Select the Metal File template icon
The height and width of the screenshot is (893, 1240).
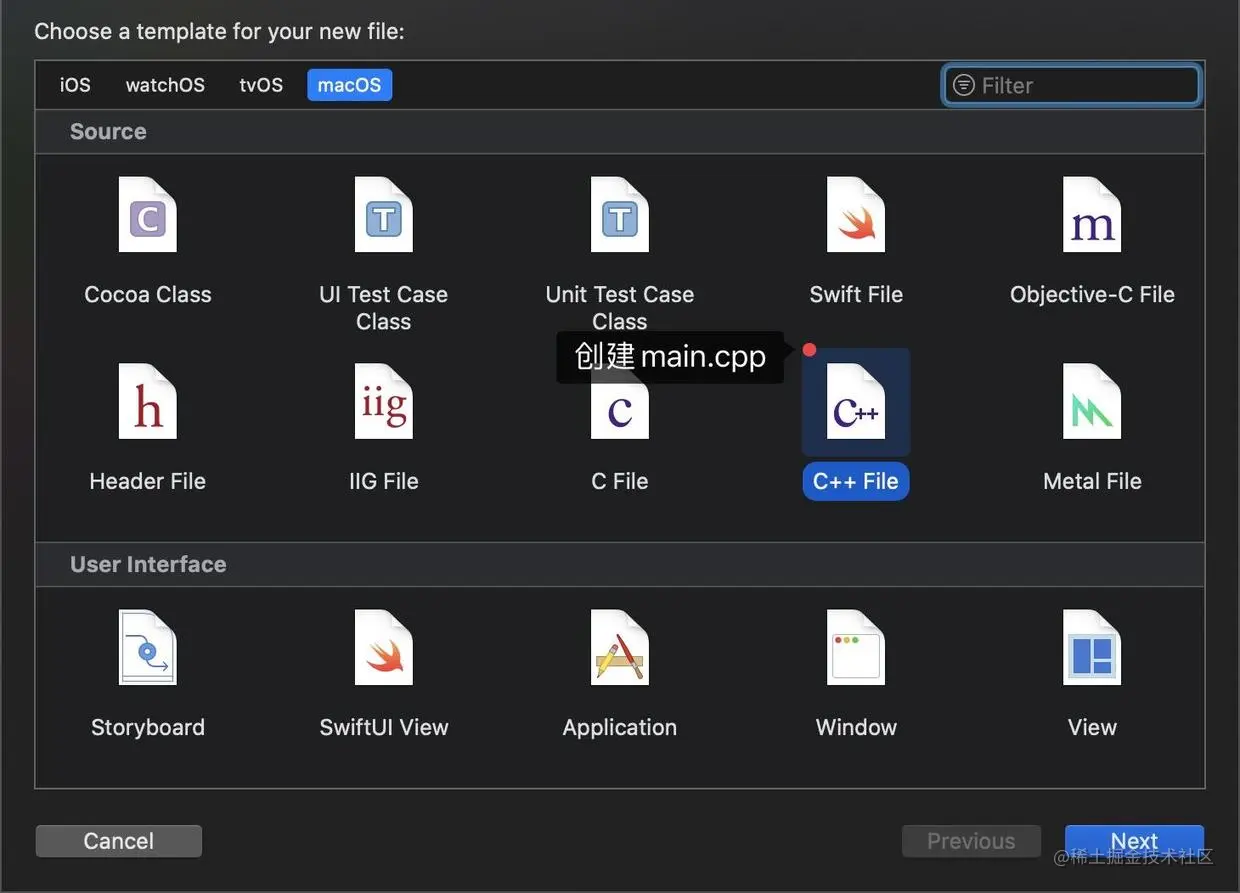[x=1092, y=401]
